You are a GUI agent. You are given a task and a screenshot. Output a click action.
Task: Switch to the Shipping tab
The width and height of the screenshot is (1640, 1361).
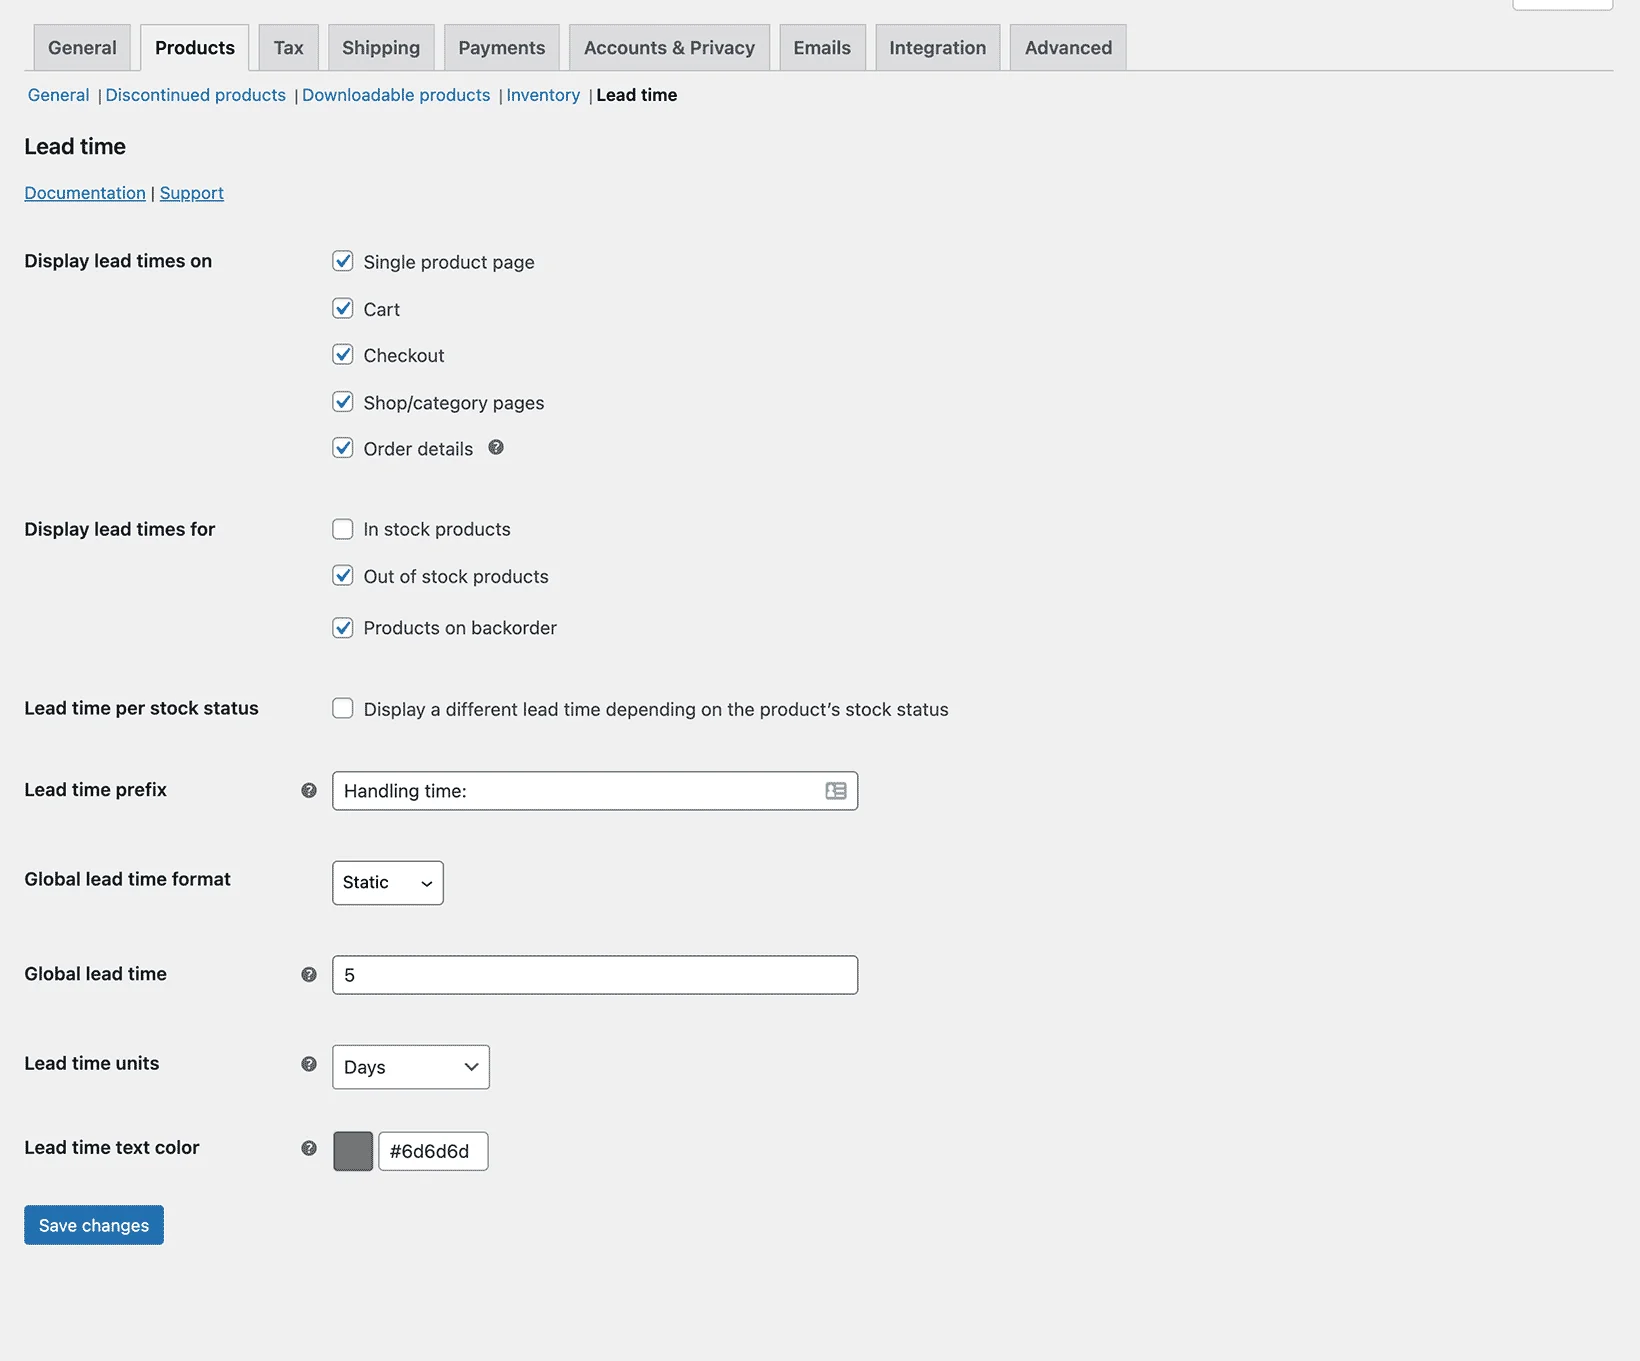(x=380, y=47)
